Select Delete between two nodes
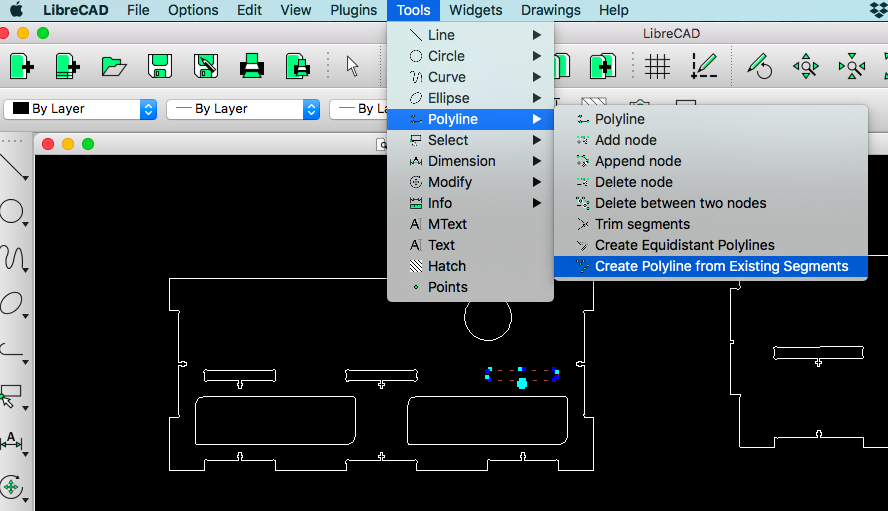 click(x=711, y=203)
